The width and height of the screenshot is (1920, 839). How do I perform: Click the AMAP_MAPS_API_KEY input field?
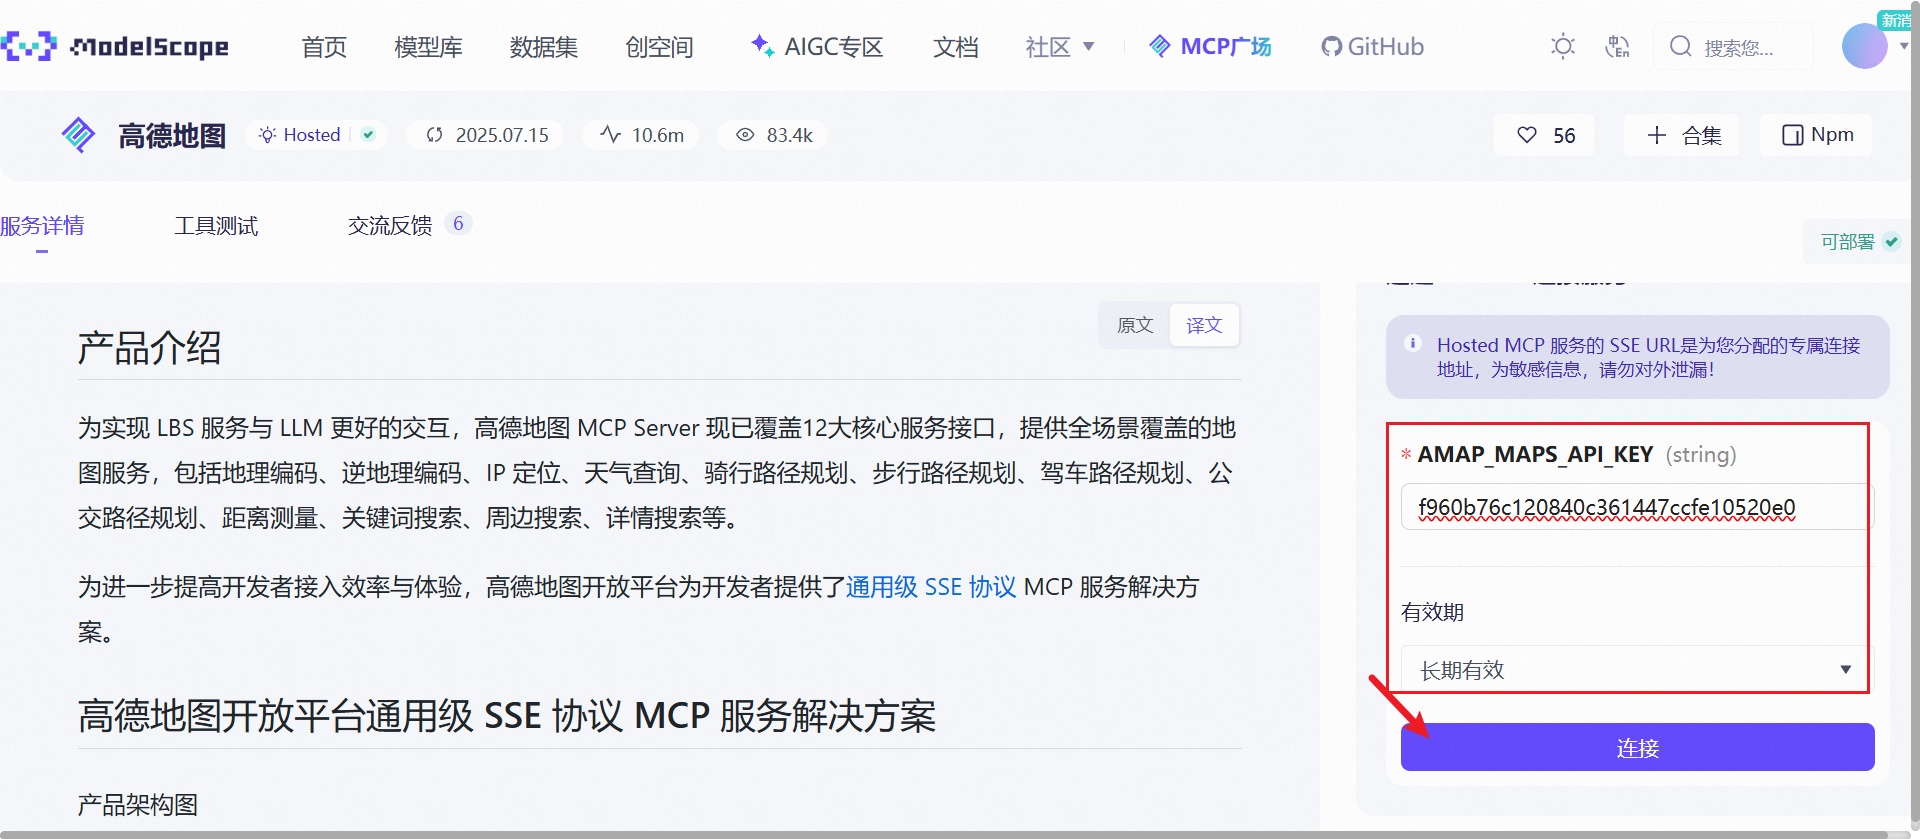(x=1636, y=507)
